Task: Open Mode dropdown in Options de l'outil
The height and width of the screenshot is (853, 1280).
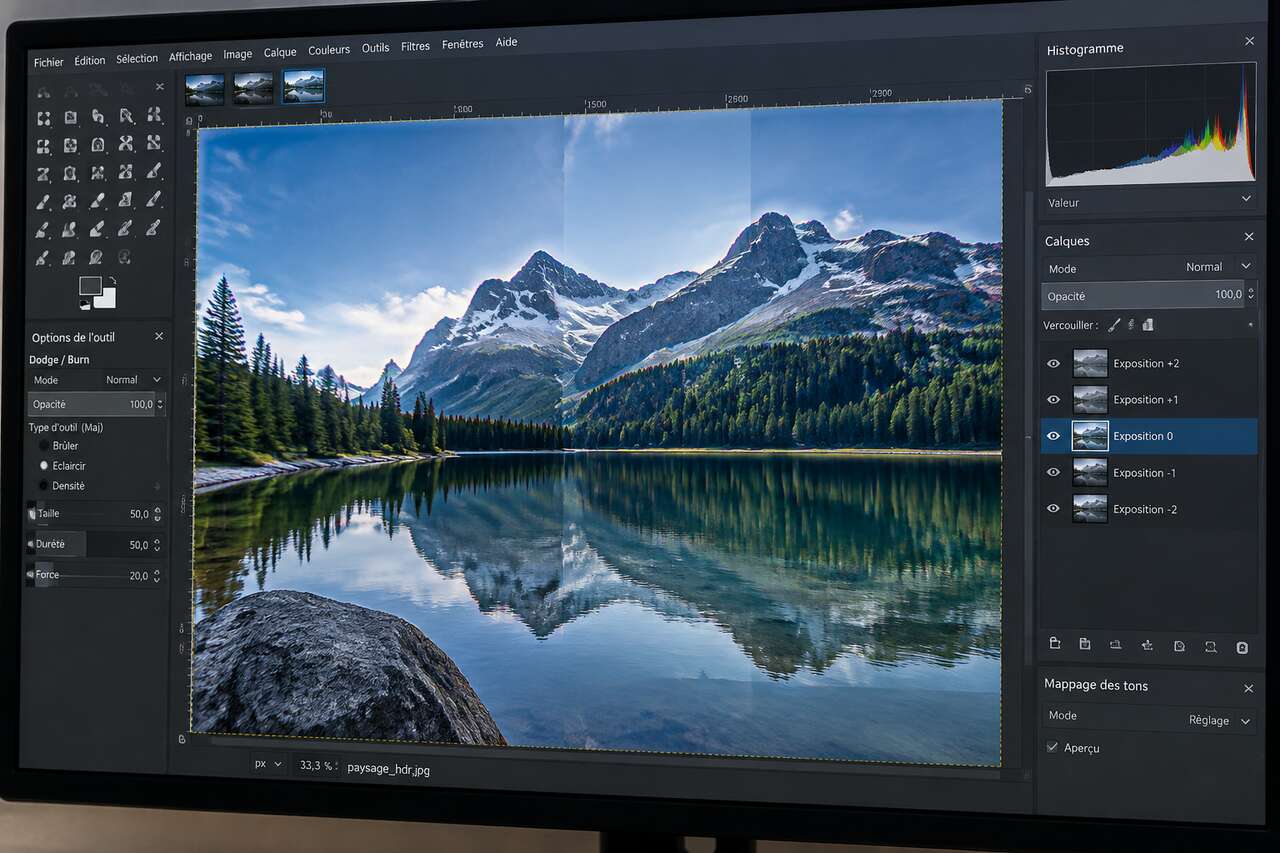Action: pos(96,380)
